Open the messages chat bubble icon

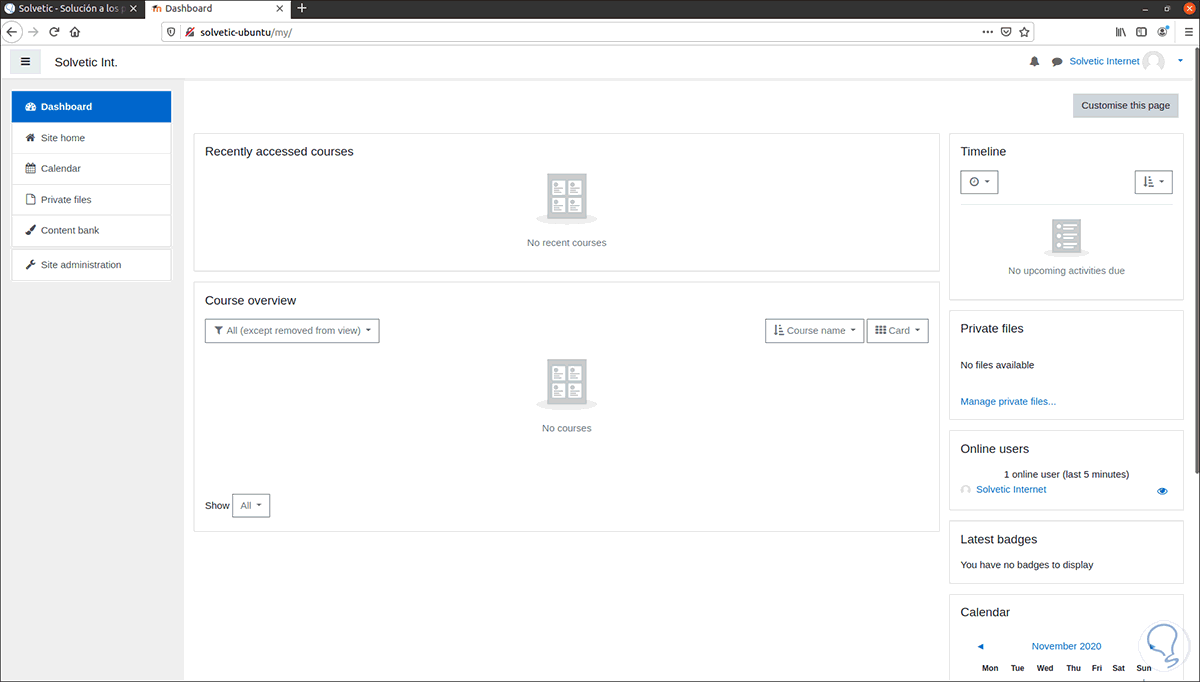[1057, 61]
